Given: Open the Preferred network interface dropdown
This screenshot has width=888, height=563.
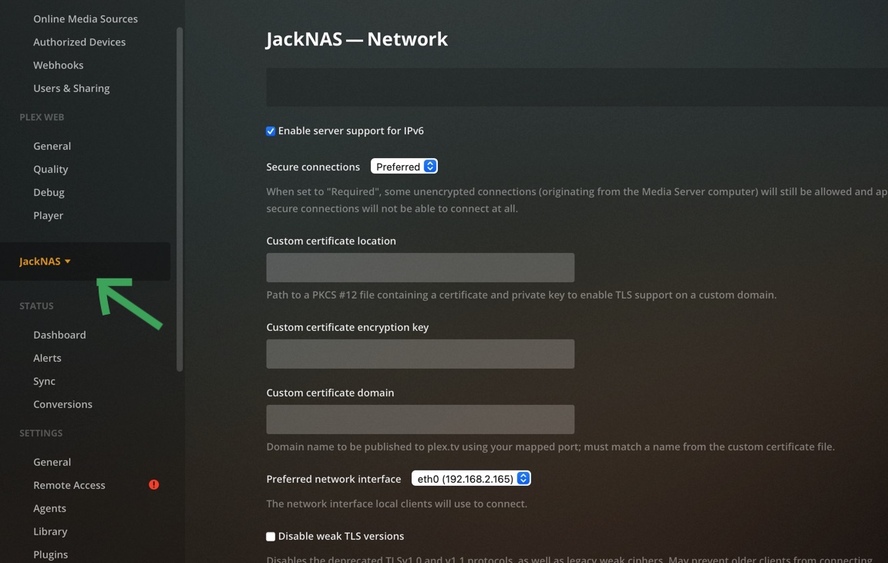Looking at the screenshot, I should 471,479.
